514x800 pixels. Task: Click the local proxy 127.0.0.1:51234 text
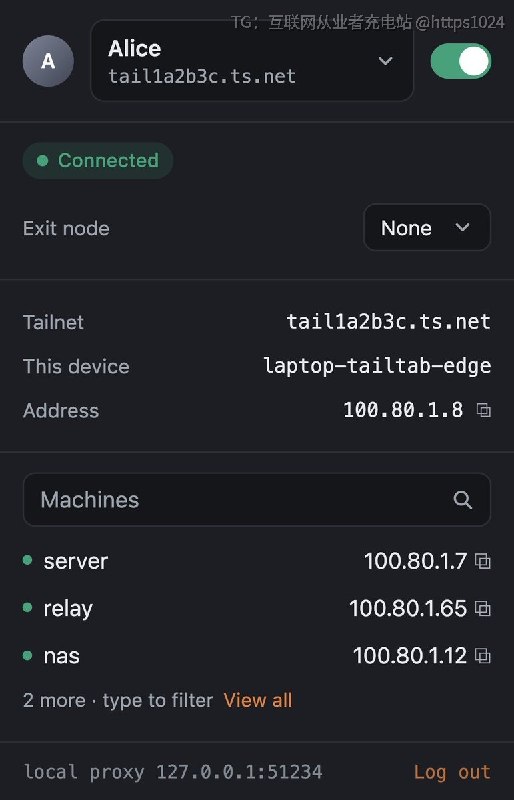[x=173, y=771]
